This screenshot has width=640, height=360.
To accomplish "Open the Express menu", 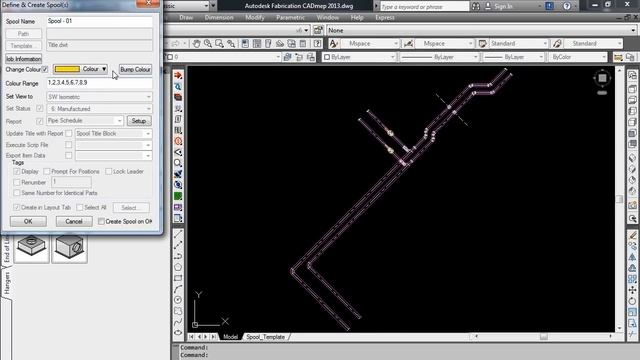I will 384,18.
